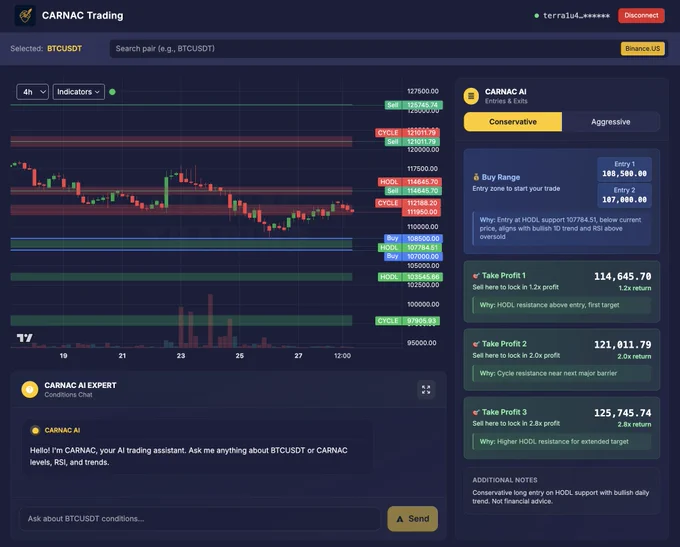This screenshot has width=680, height=547.
Task: Click the 2.8x return label
Action: point(634,425)
